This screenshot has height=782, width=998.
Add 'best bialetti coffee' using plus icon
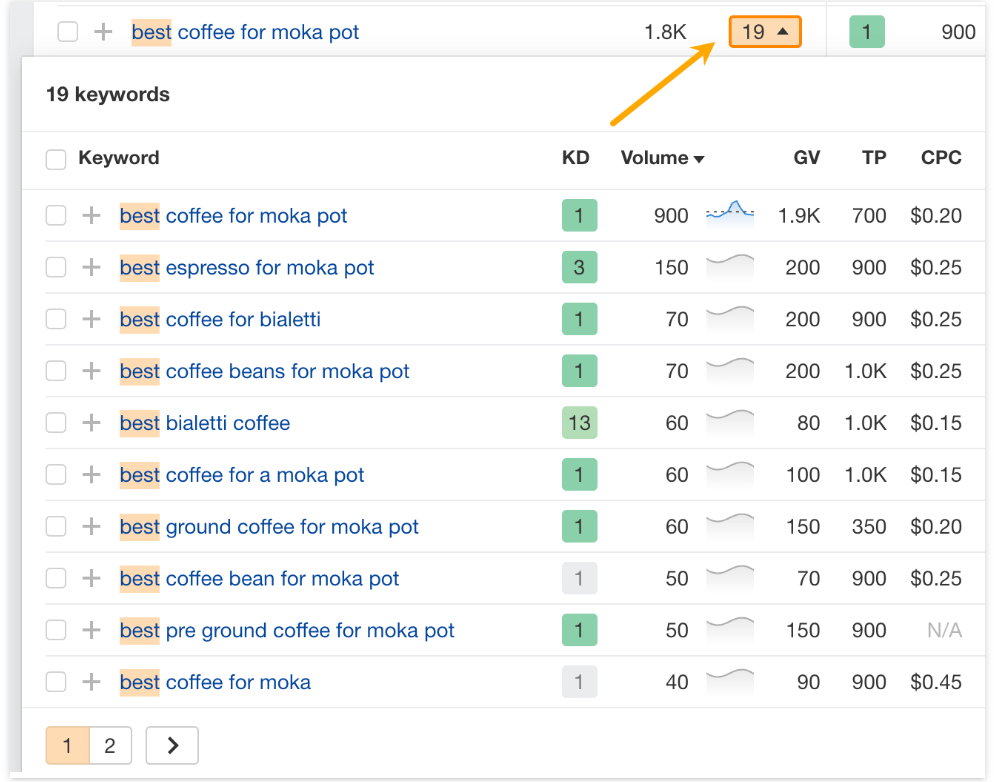coord(91,423)
